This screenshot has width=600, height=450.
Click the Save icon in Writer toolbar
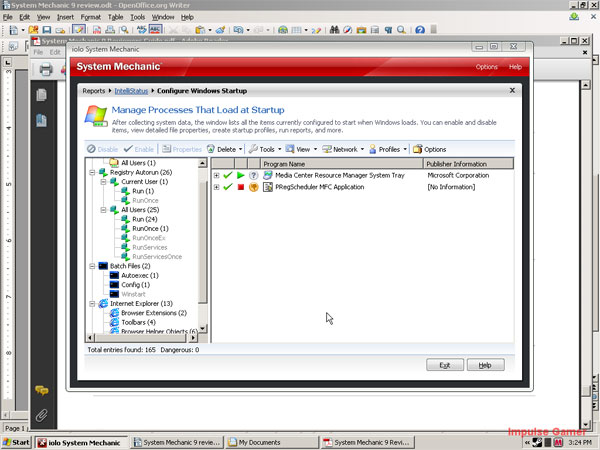[47, 30]
